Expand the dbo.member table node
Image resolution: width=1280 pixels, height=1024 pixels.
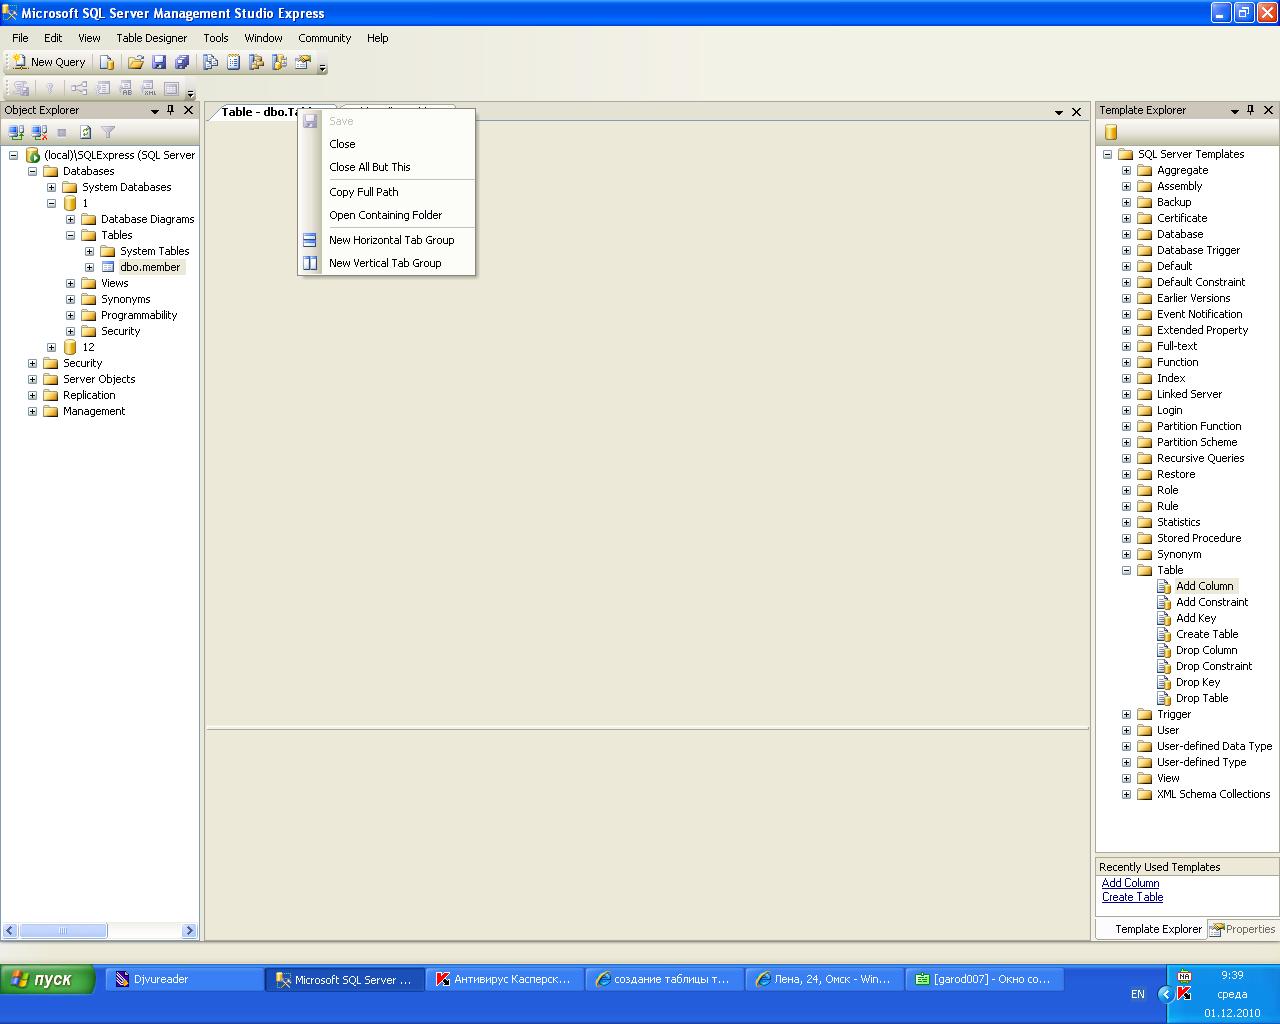[89, 267]
